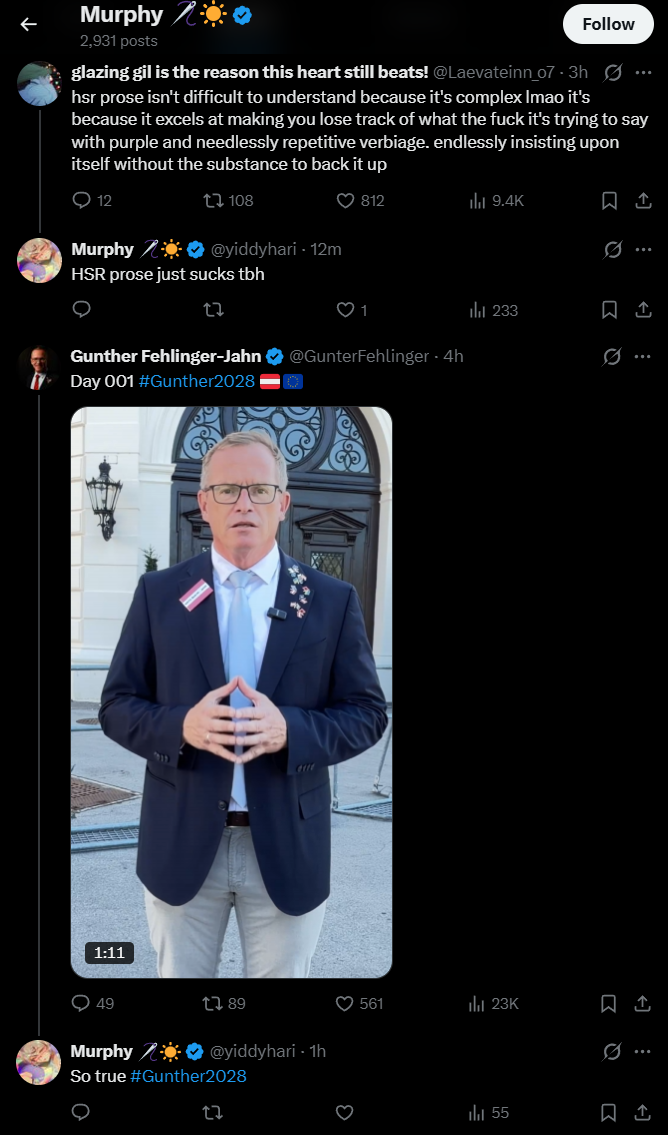Click #Gunther2028 link in Murphy's reply

[188, 1076]
